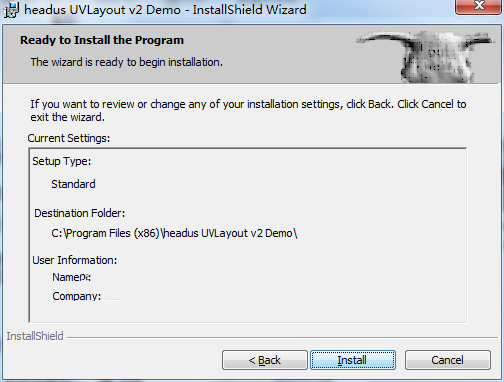This screenshot has height=382, width=504.
Task: Click the 'Current Settings:' label
Action: pyautogui.click(x=69, y=138)
